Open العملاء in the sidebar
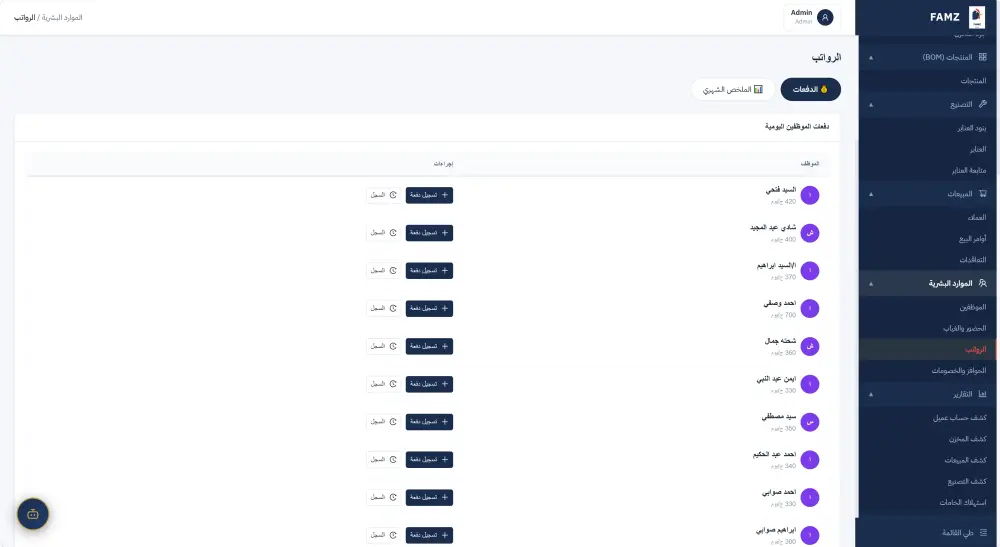 [x=976, y=217]
